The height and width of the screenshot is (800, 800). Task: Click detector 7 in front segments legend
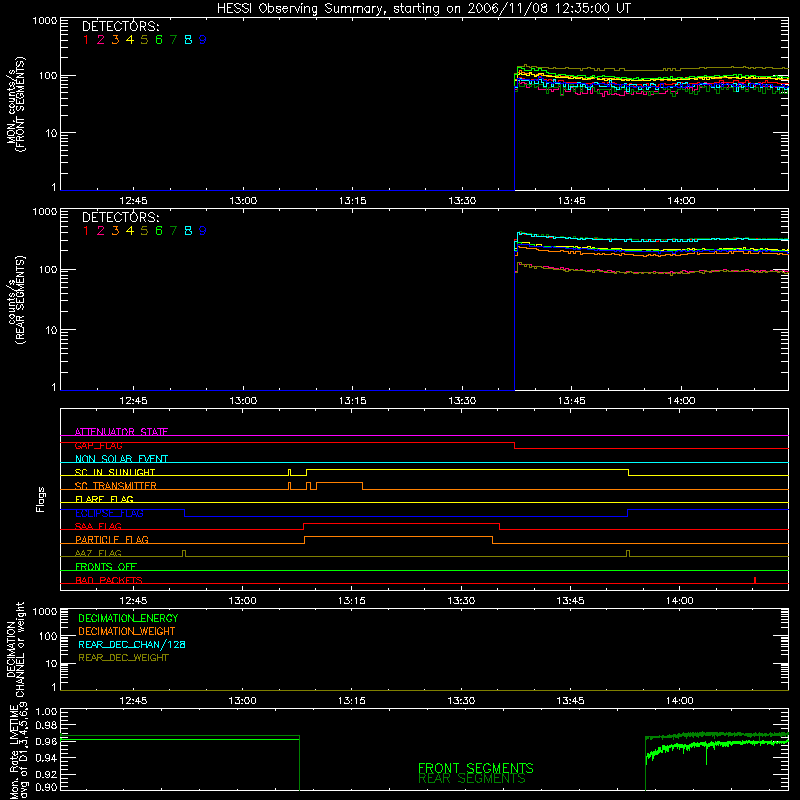tap(173, 40)
